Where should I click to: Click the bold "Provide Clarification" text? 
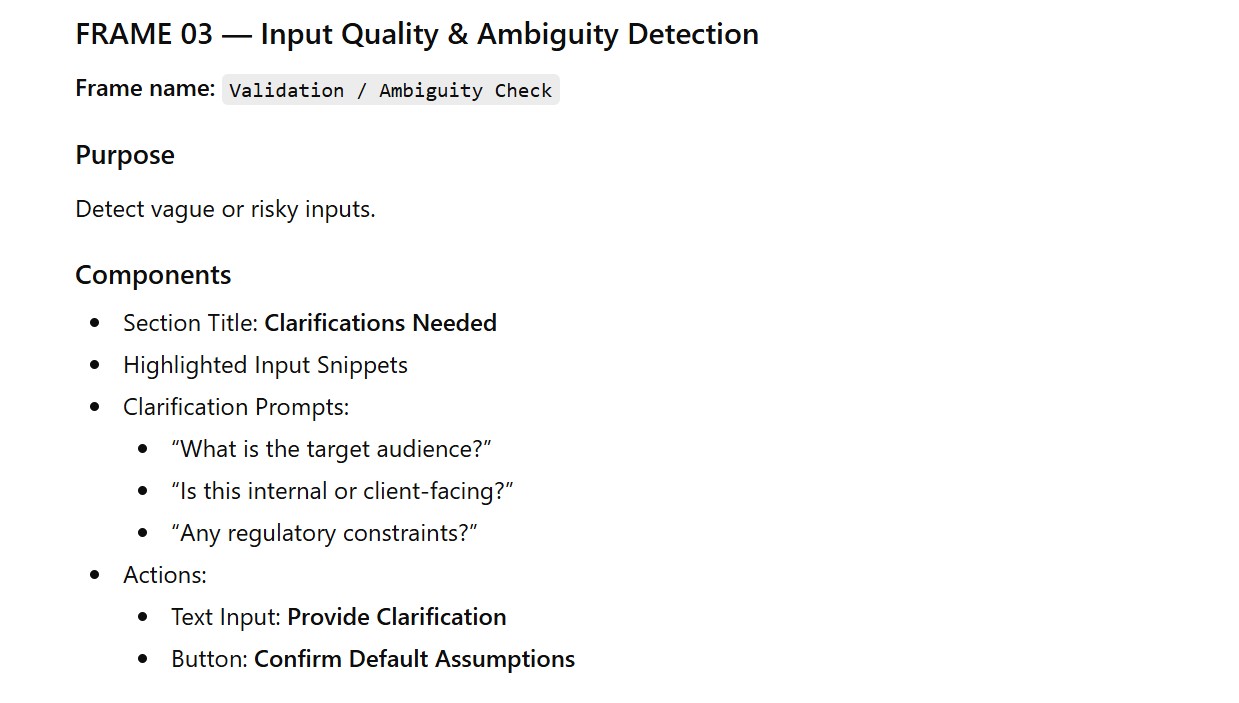[x=396, y=617]
